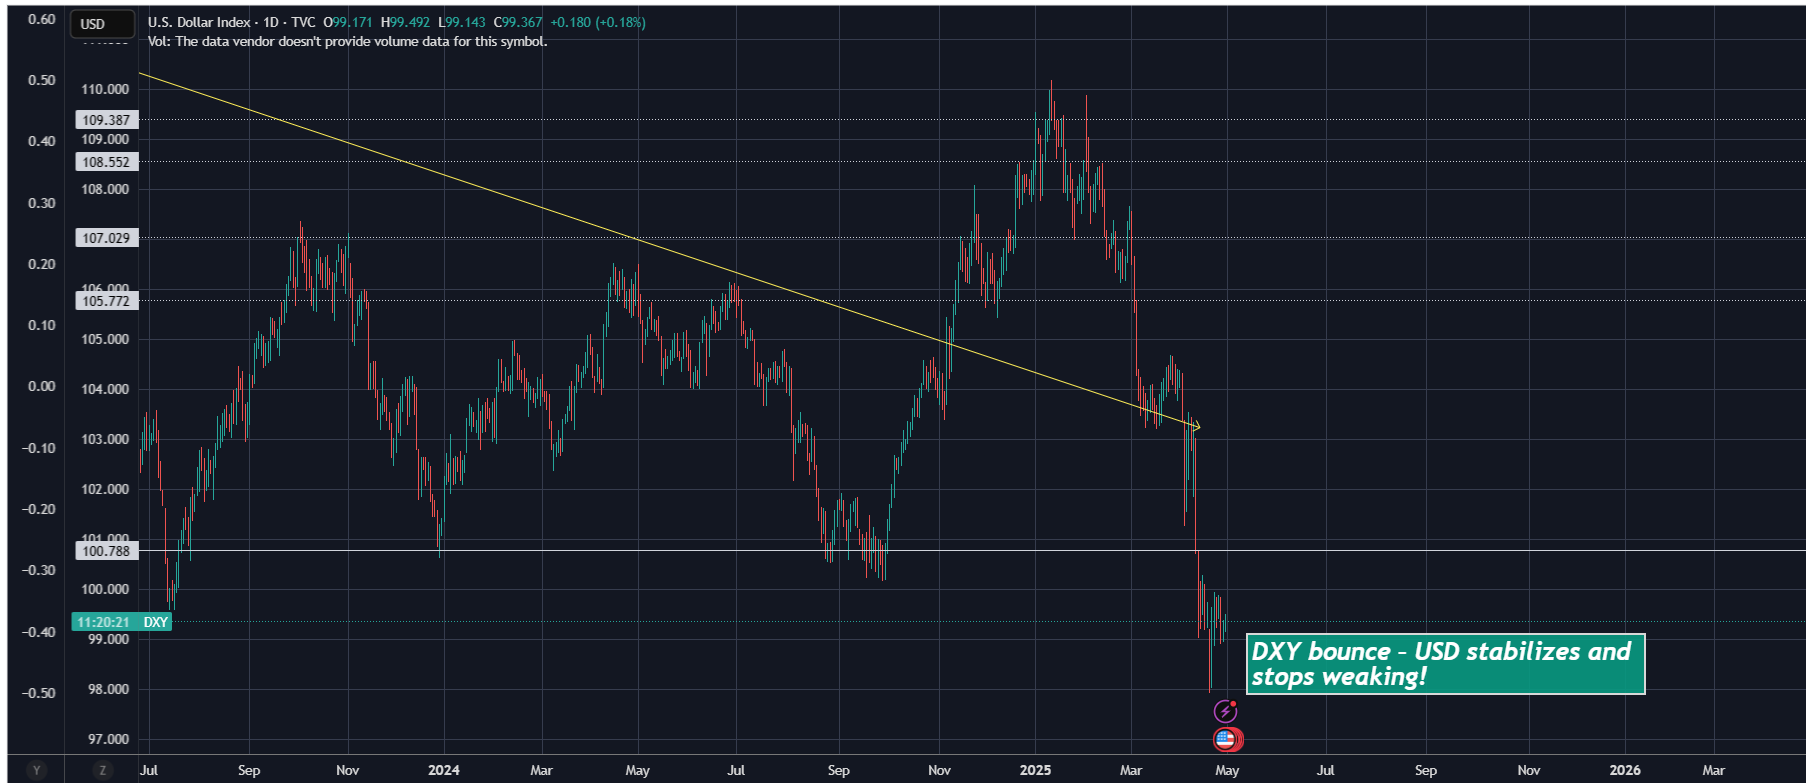Click the volume data notice text
1806x783 pixels.
(347, 41)
